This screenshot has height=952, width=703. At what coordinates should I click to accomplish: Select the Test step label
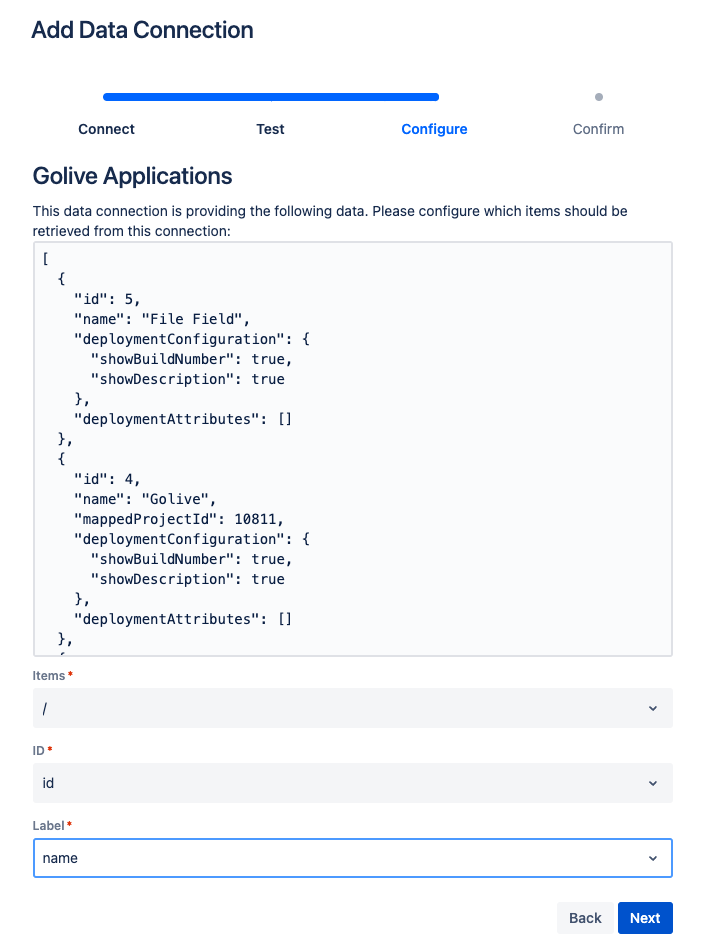coord(270,129)
